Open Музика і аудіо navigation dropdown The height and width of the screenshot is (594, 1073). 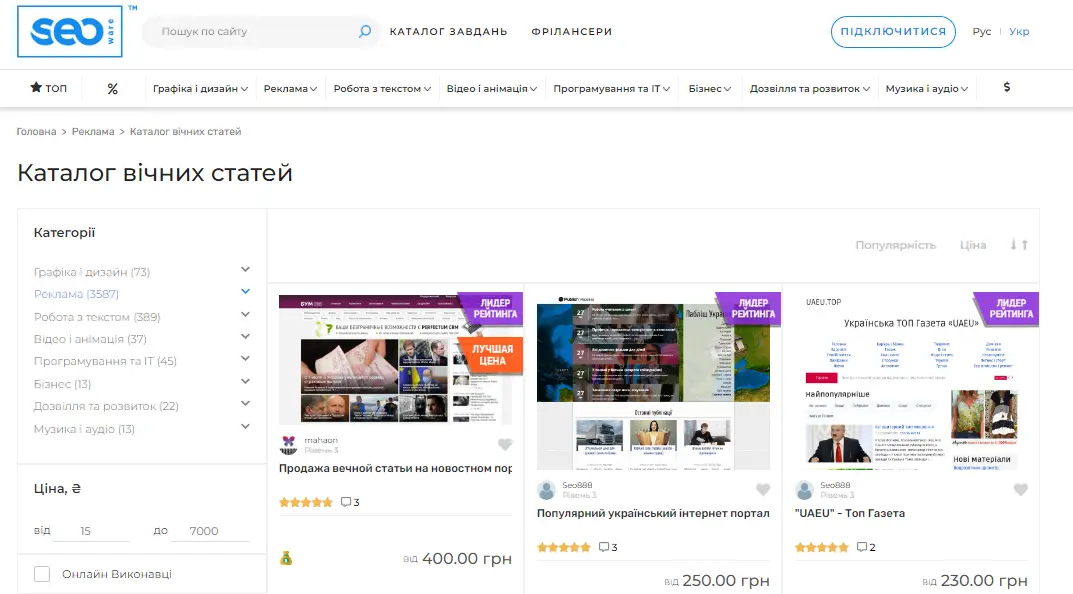coord(927,88)
